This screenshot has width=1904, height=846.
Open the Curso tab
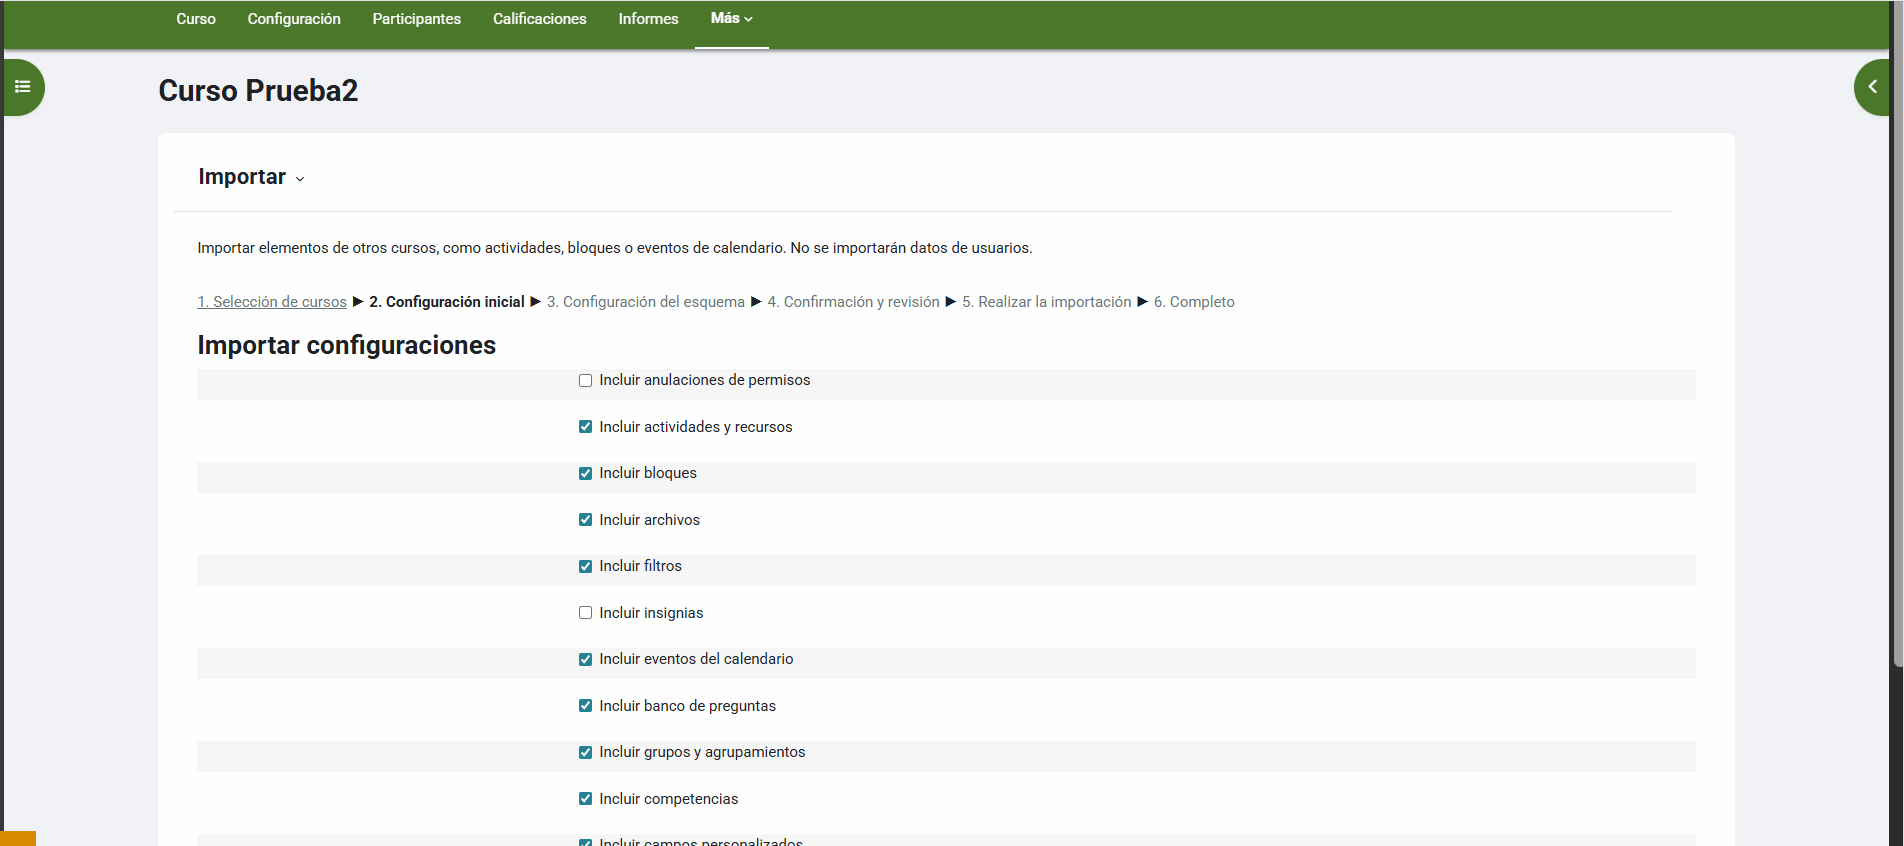(x=196, y=19)
